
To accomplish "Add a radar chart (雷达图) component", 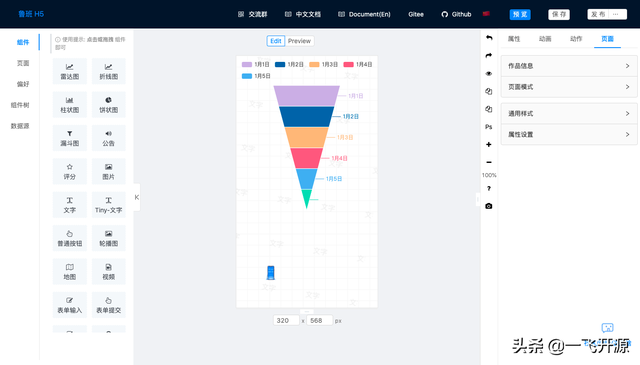I will 69,71.
